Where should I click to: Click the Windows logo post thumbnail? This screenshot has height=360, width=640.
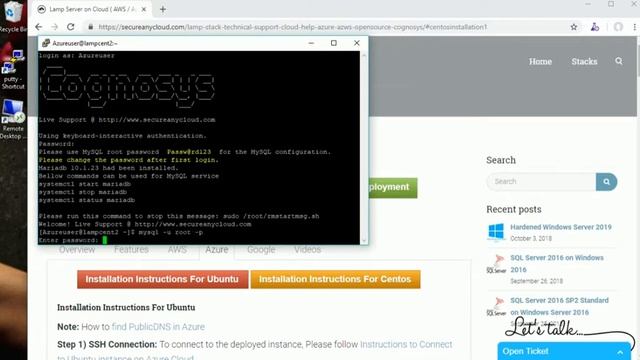click(496, 232)
